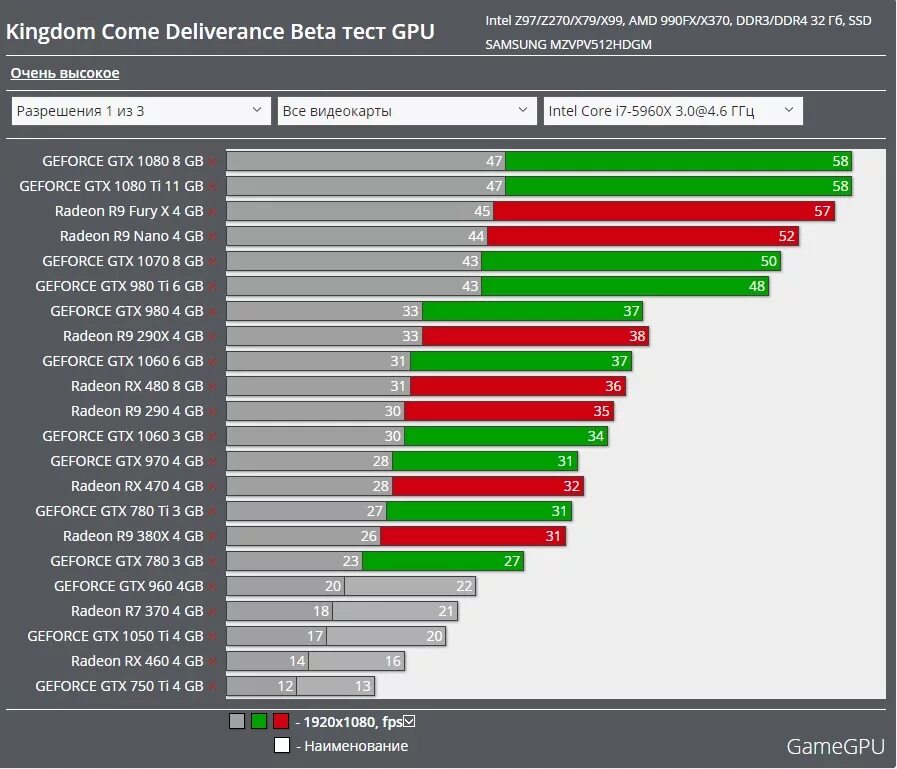Click the red X beside Radeon R9 Fury X
The width and height of the screenshot is (897, 769).
(x=213, y=212)
